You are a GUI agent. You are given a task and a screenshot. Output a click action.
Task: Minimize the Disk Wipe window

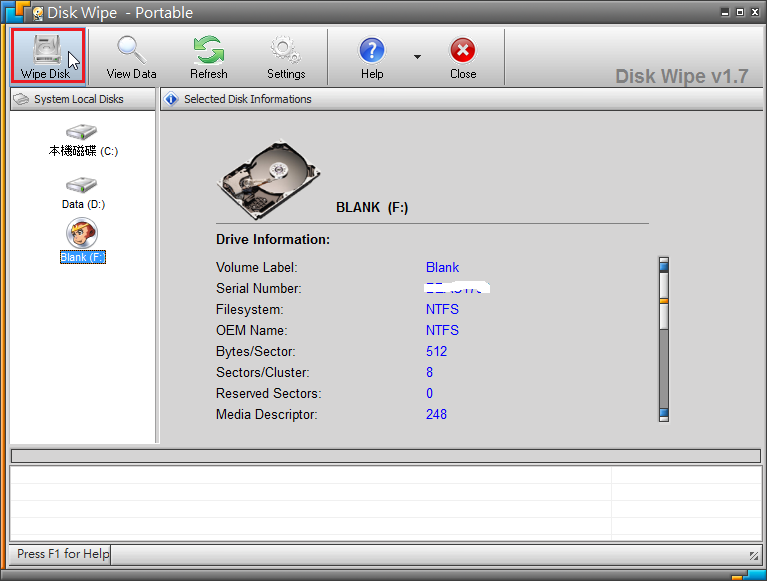click(726, 11)
